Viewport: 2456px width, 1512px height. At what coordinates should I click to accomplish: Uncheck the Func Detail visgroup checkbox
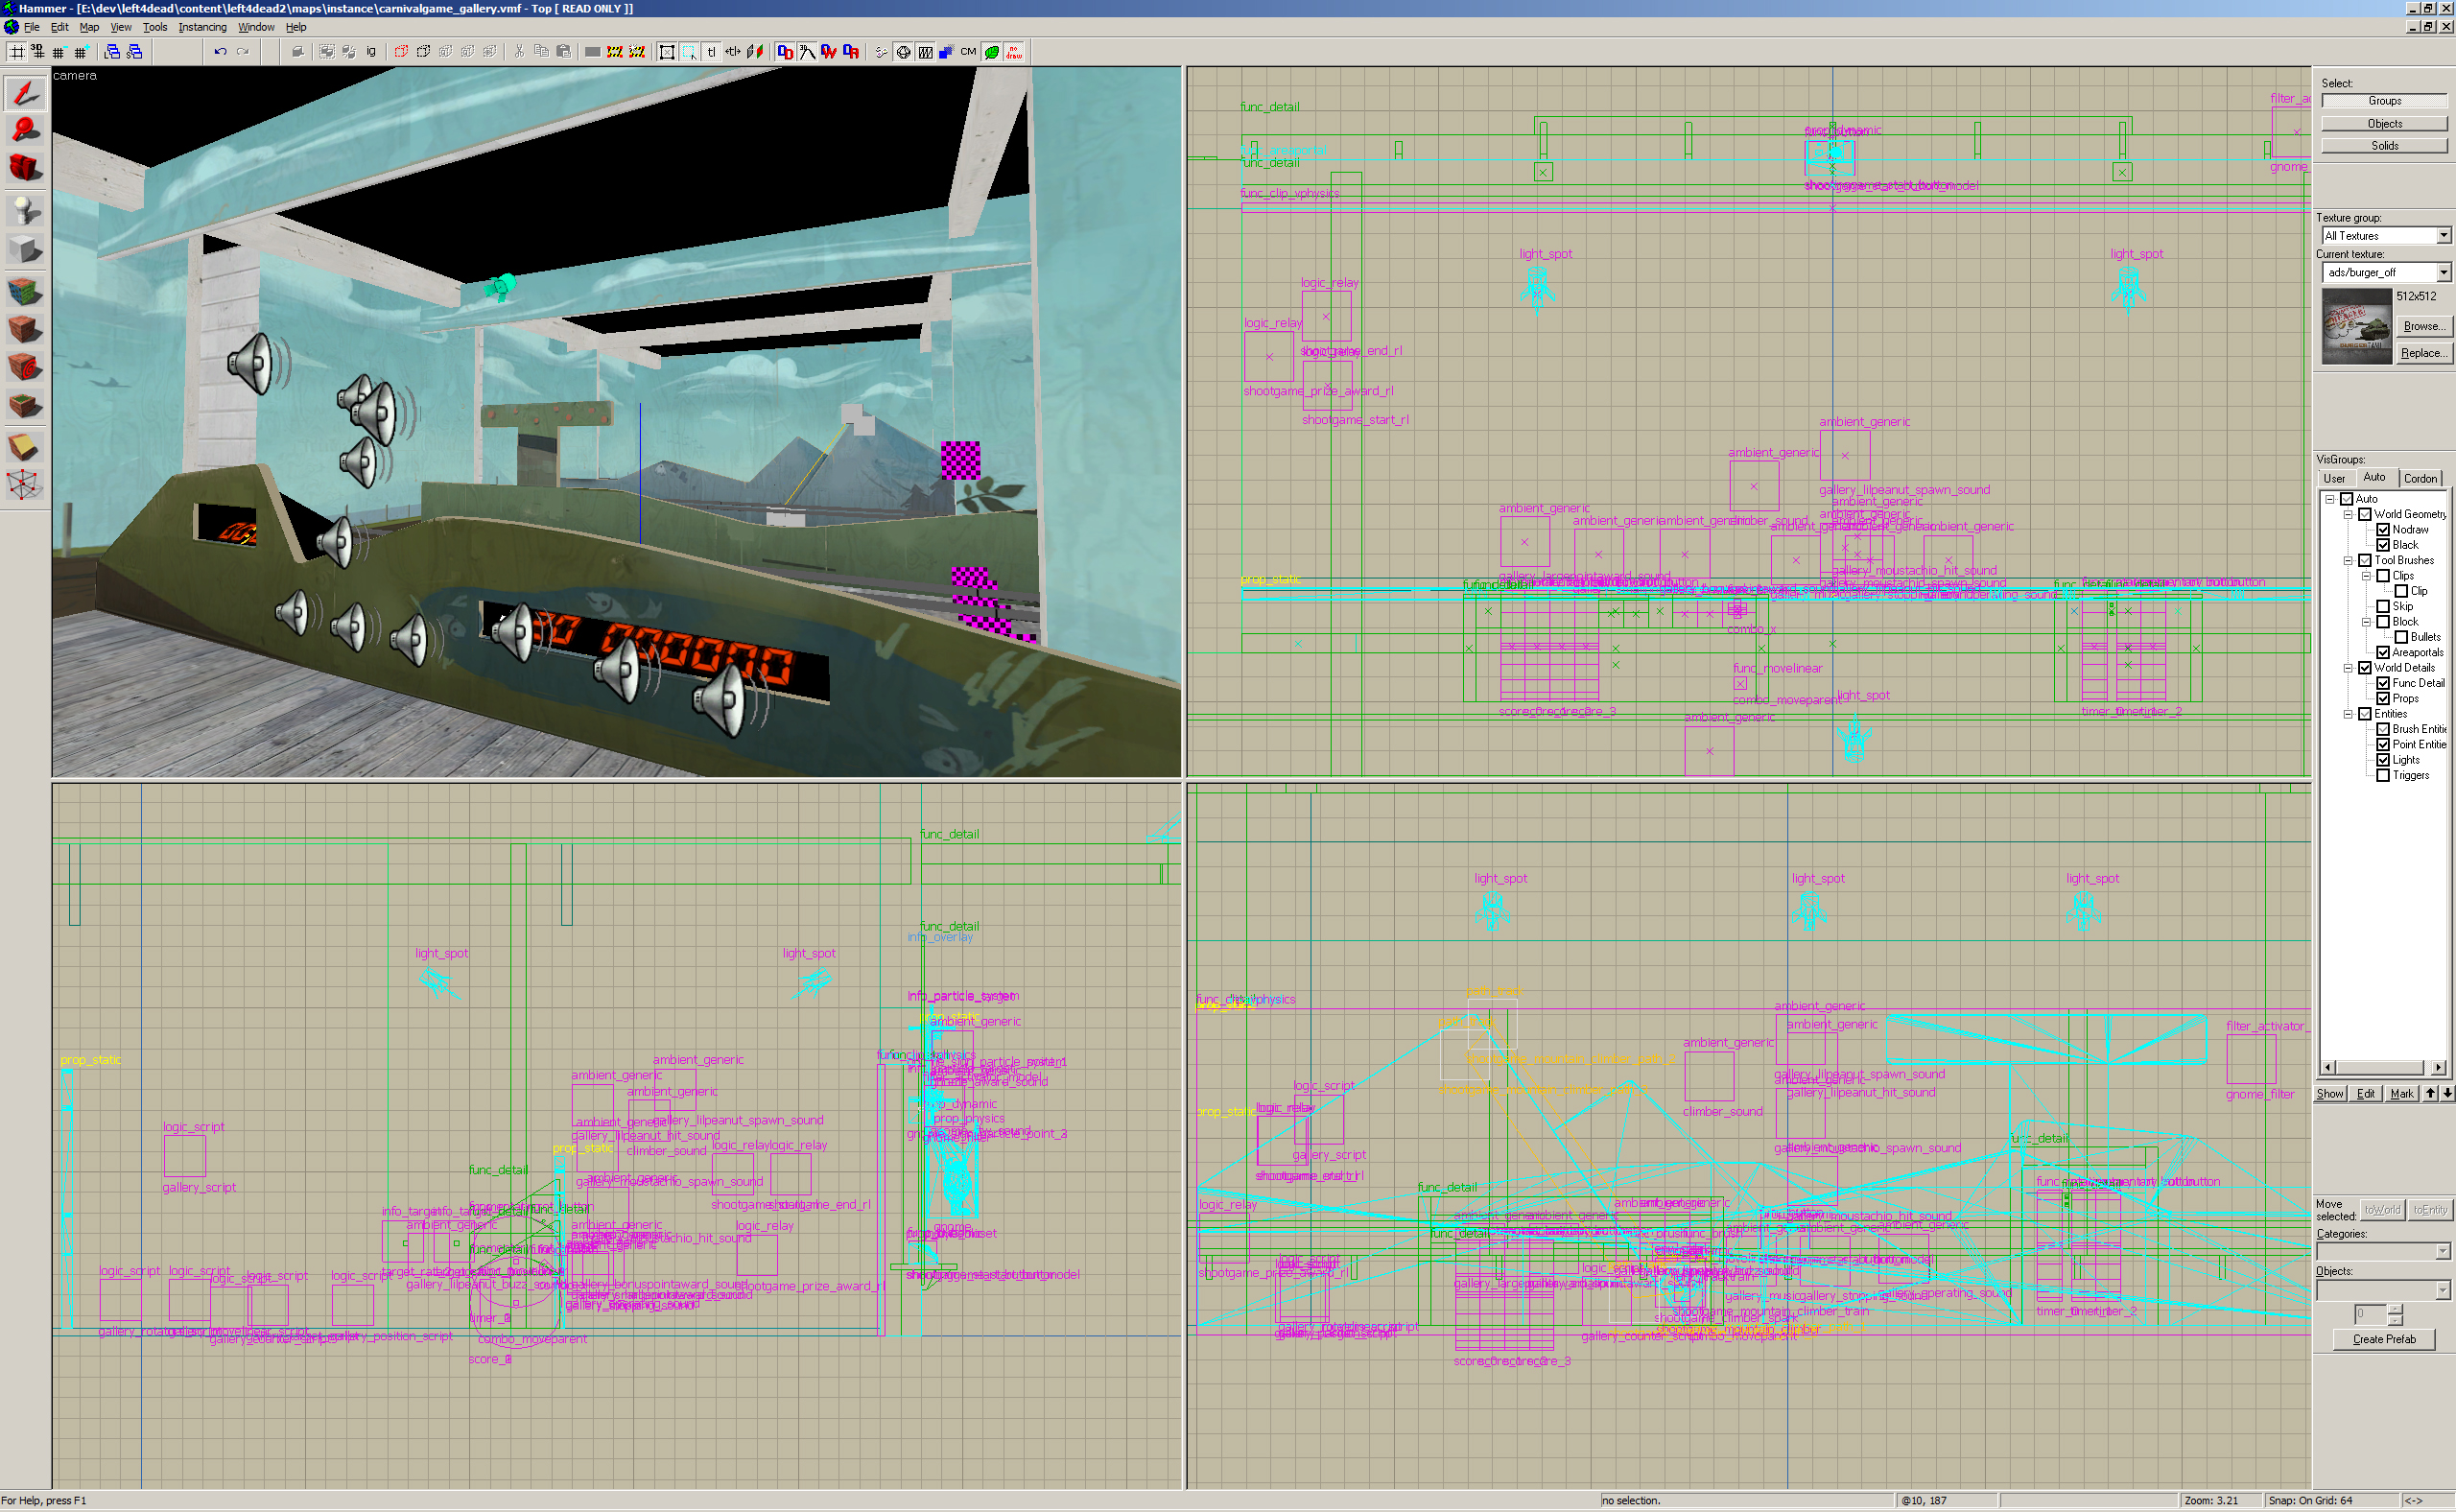[x=2383, y=683]
